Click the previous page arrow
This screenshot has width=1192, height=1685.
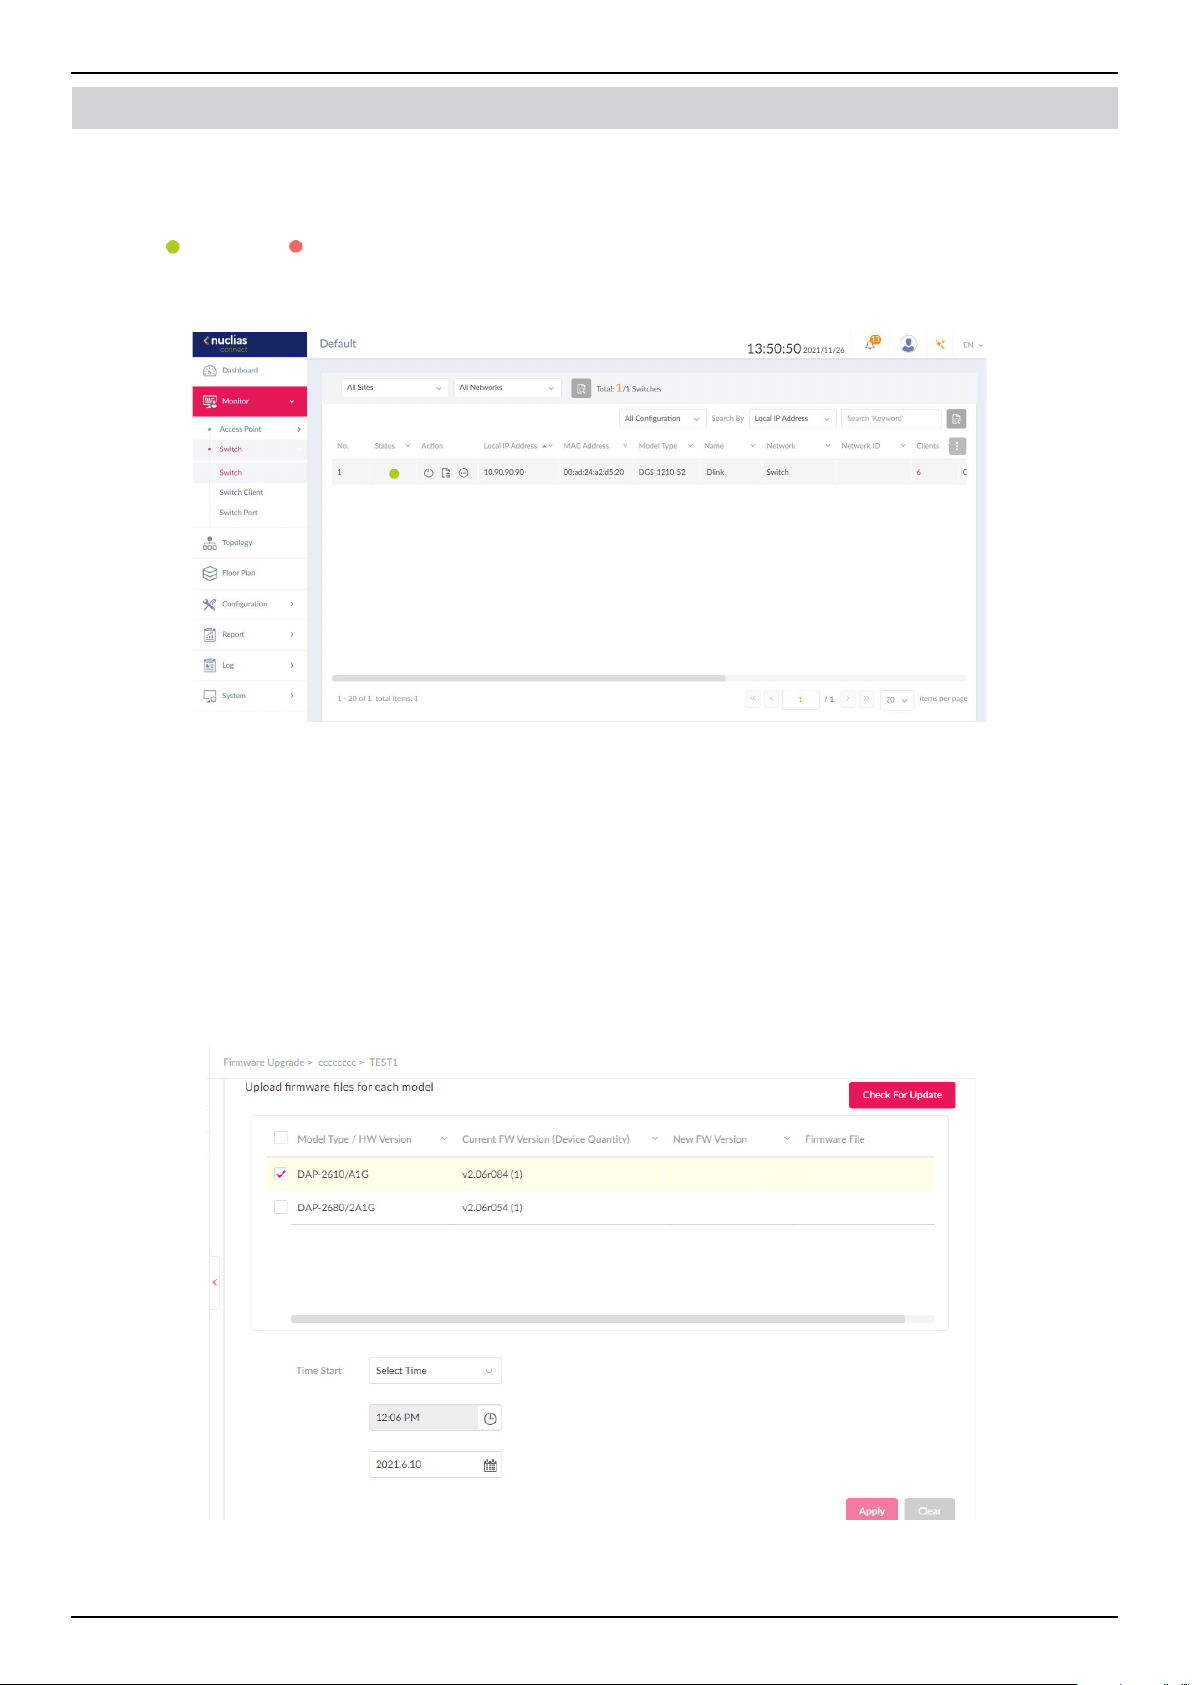point(771,699)
